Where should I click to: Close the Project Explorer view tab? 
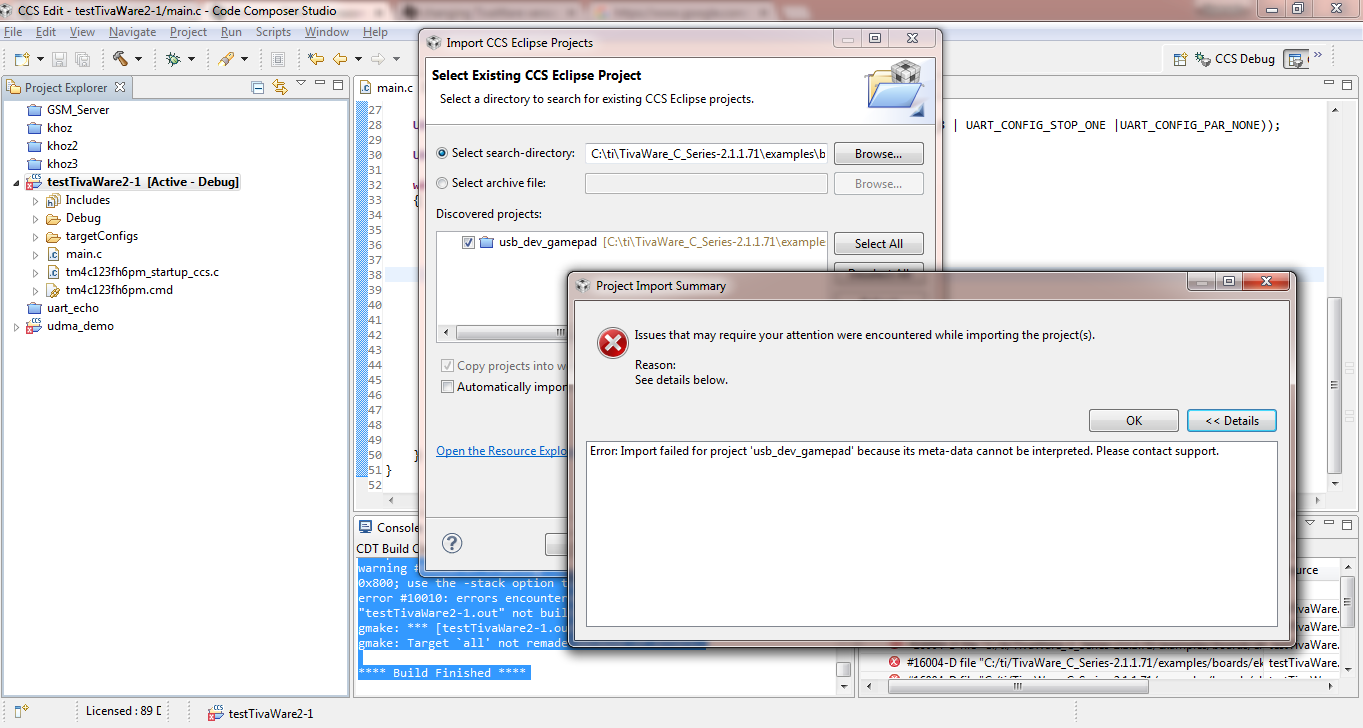(120, 87)
